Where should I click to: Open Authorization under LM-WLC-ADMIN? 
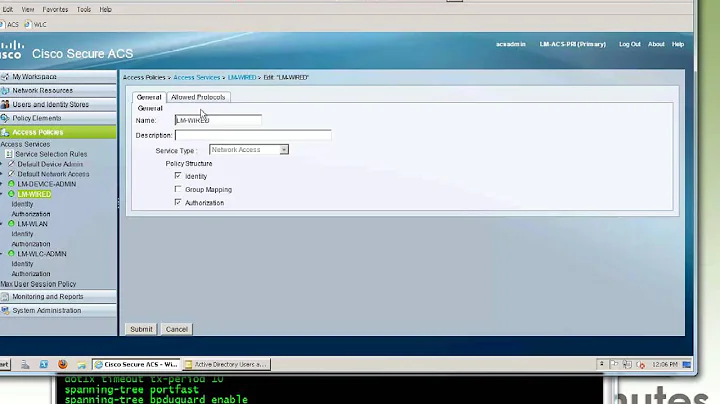(31, 274)
